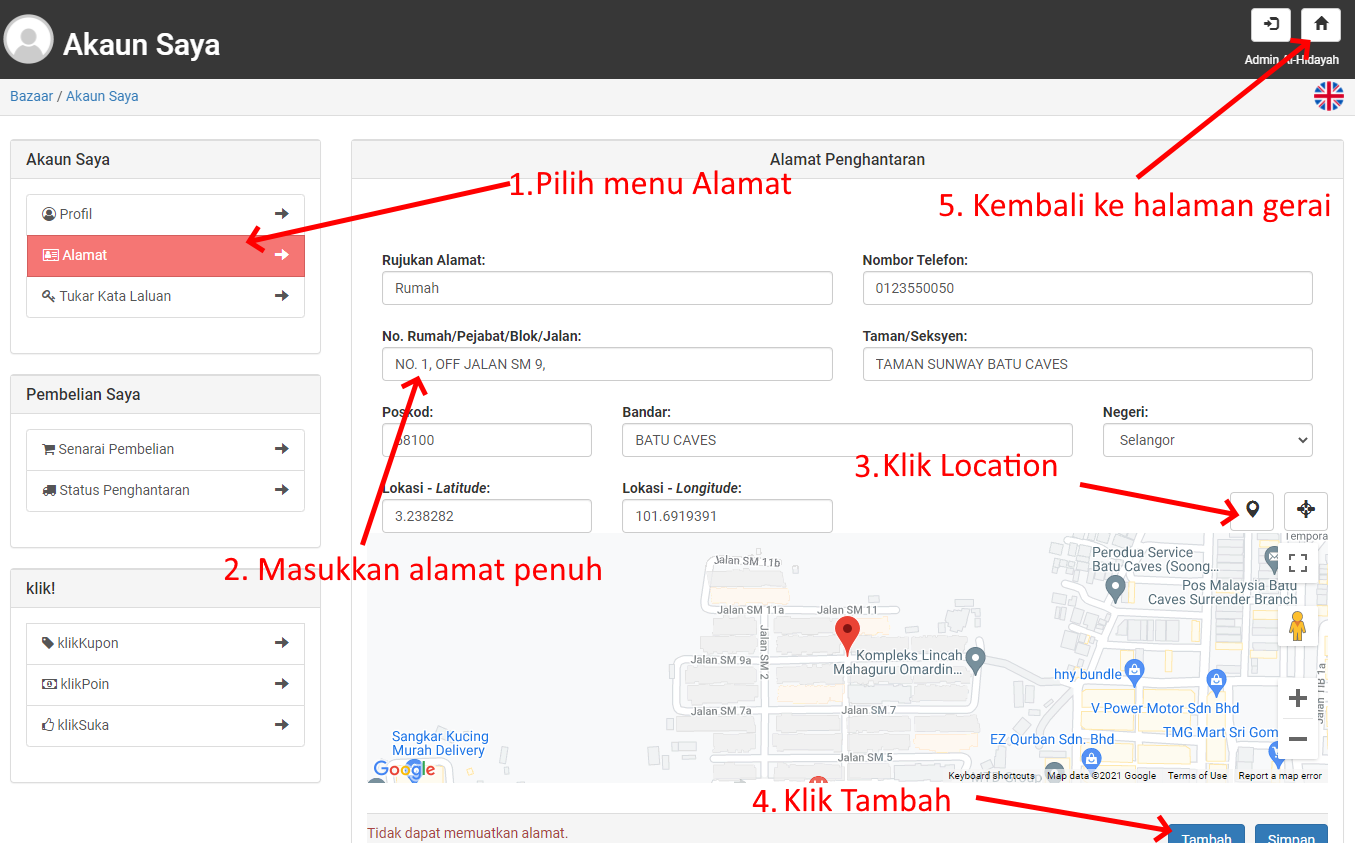The height and width of the screenshot is (843, 1355).
Task: Zoom out on the map
Action: 1297,739
